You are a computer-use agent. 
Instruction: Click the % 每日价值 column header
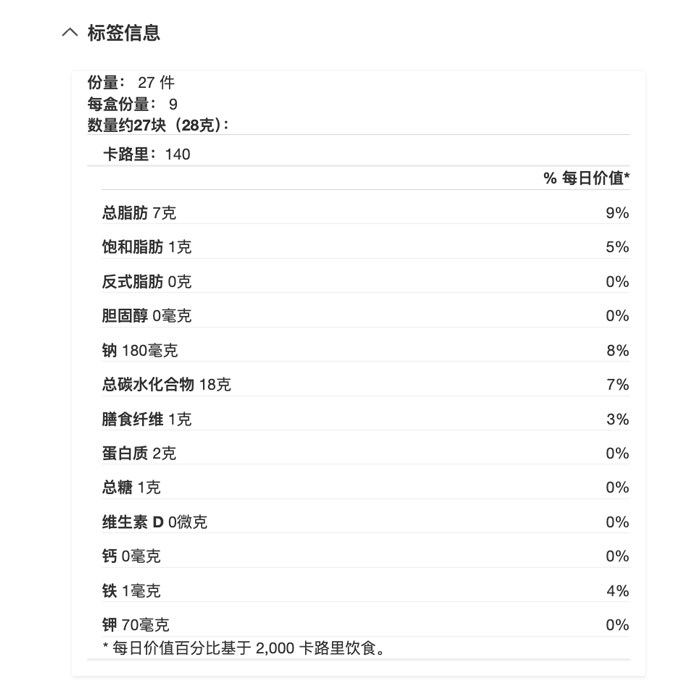point(586,178)
